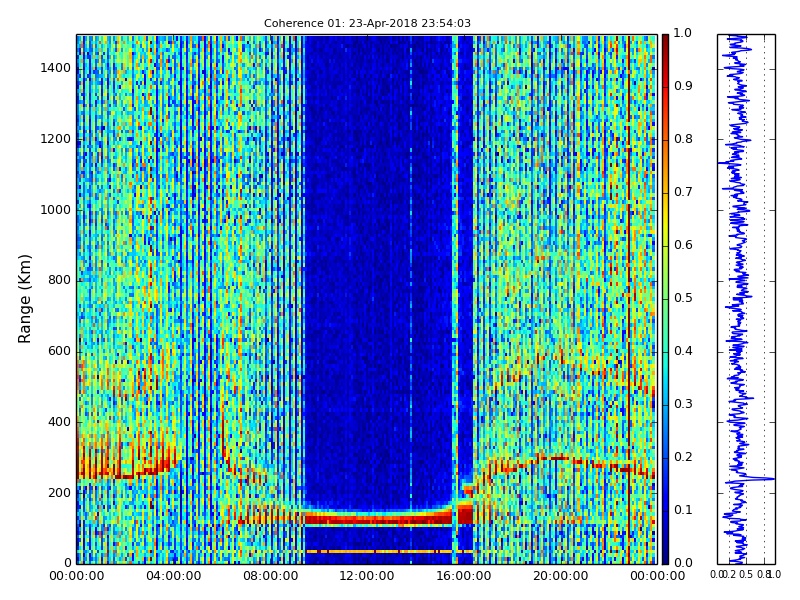Click the dark red top of the colorbar
Viewport: 800px width, 600px height.
tap(665, 43)
